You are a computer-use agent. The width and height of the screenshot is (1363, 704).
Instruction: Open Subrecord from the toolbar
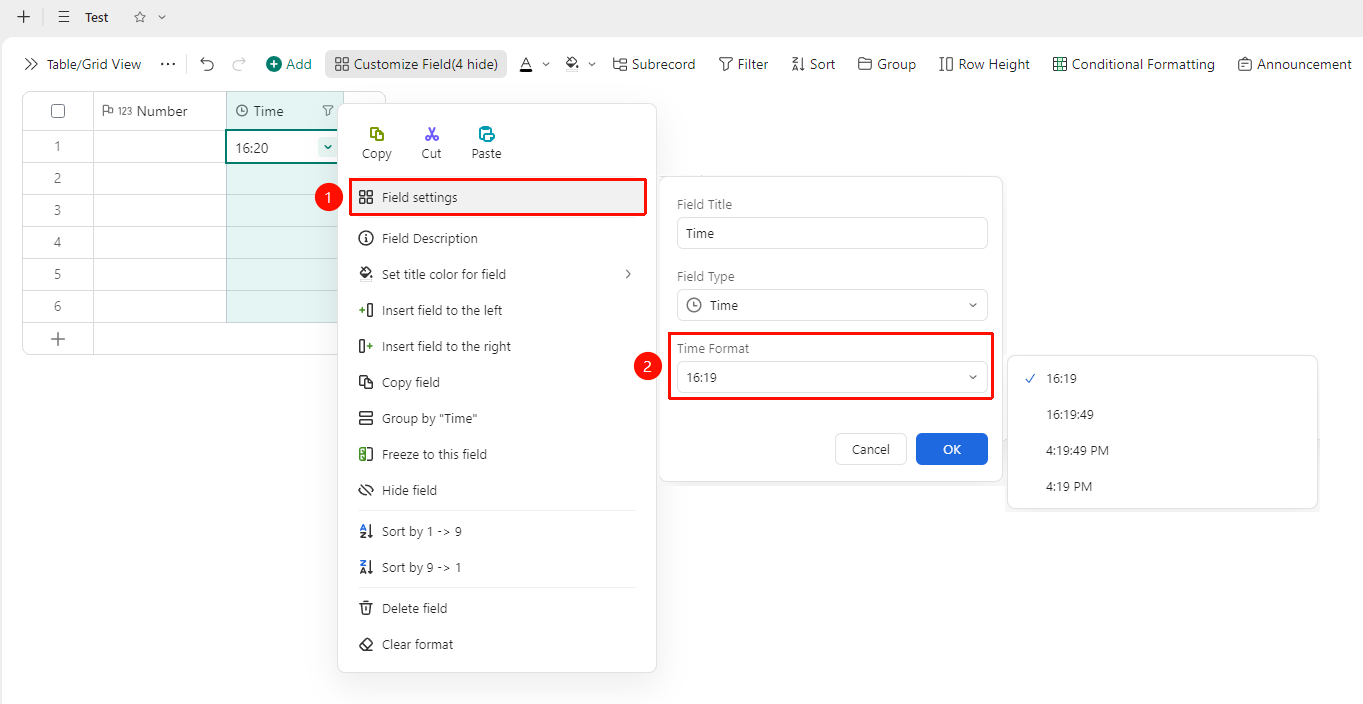click(654, 64)
